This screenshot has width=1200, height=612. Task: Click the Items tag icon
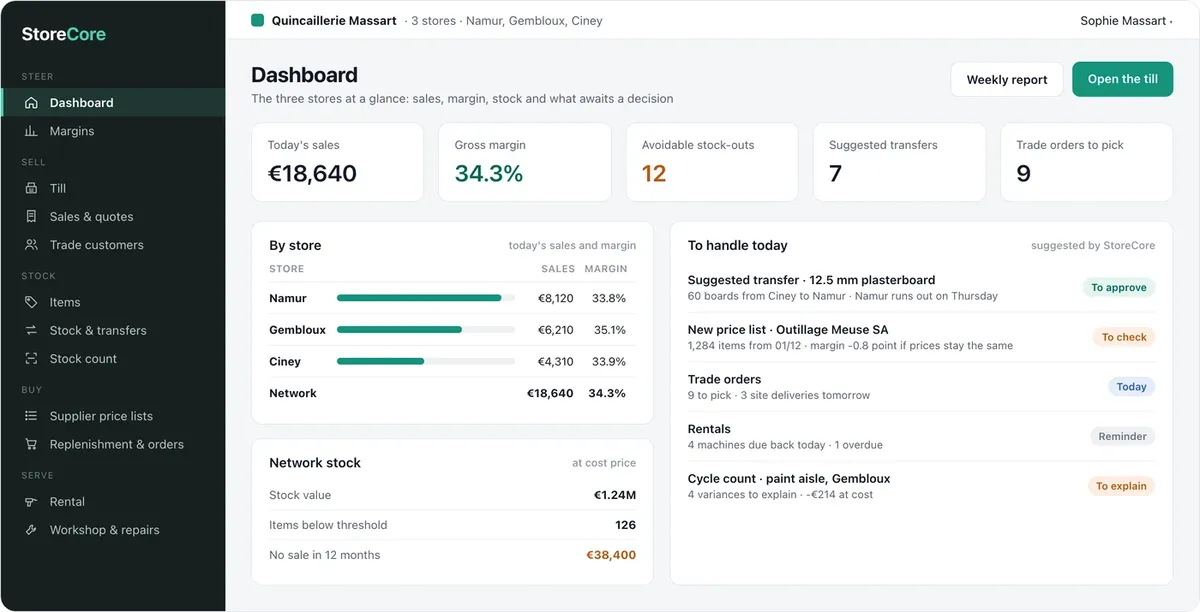[31, 302]
